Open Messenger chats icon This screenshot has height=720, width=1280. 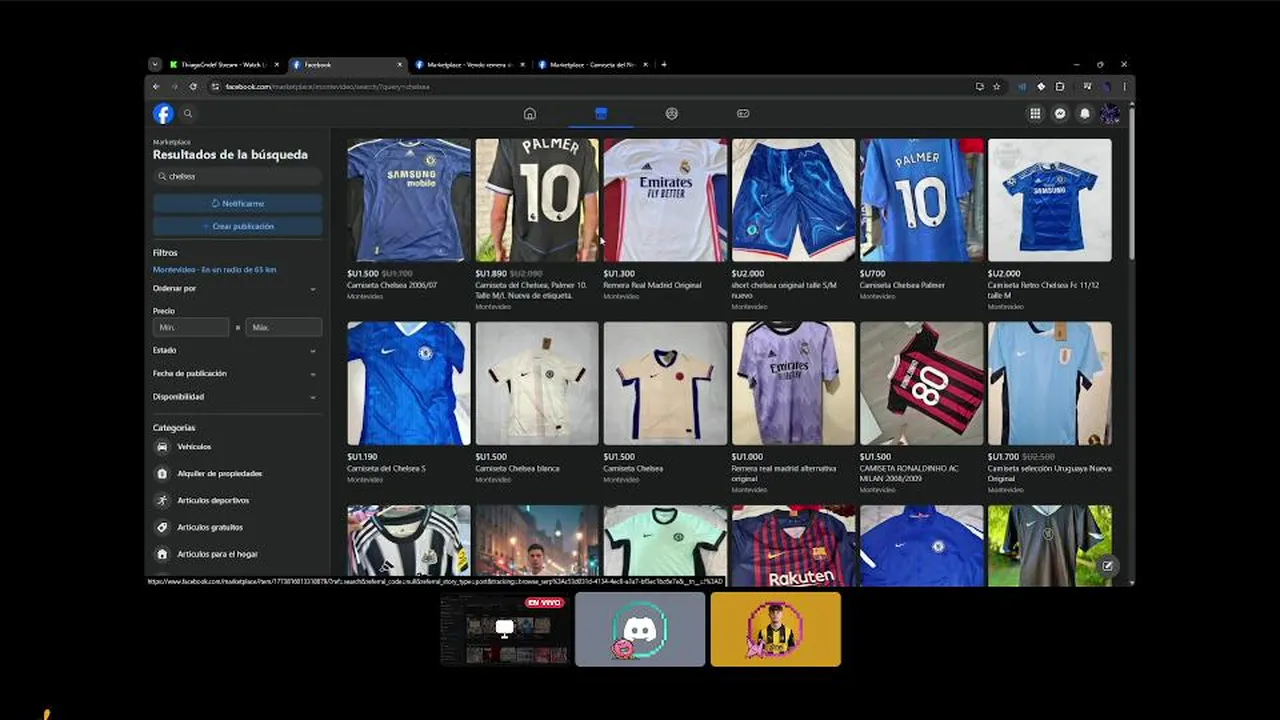pos(1060,114)
